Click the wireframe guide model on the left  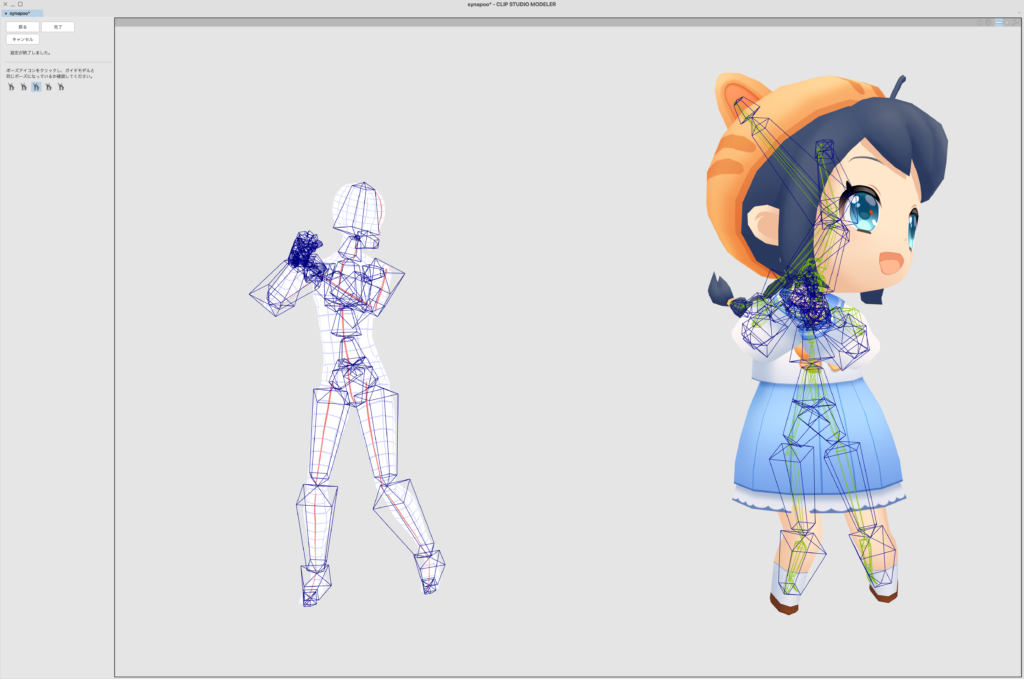[346, 392]
